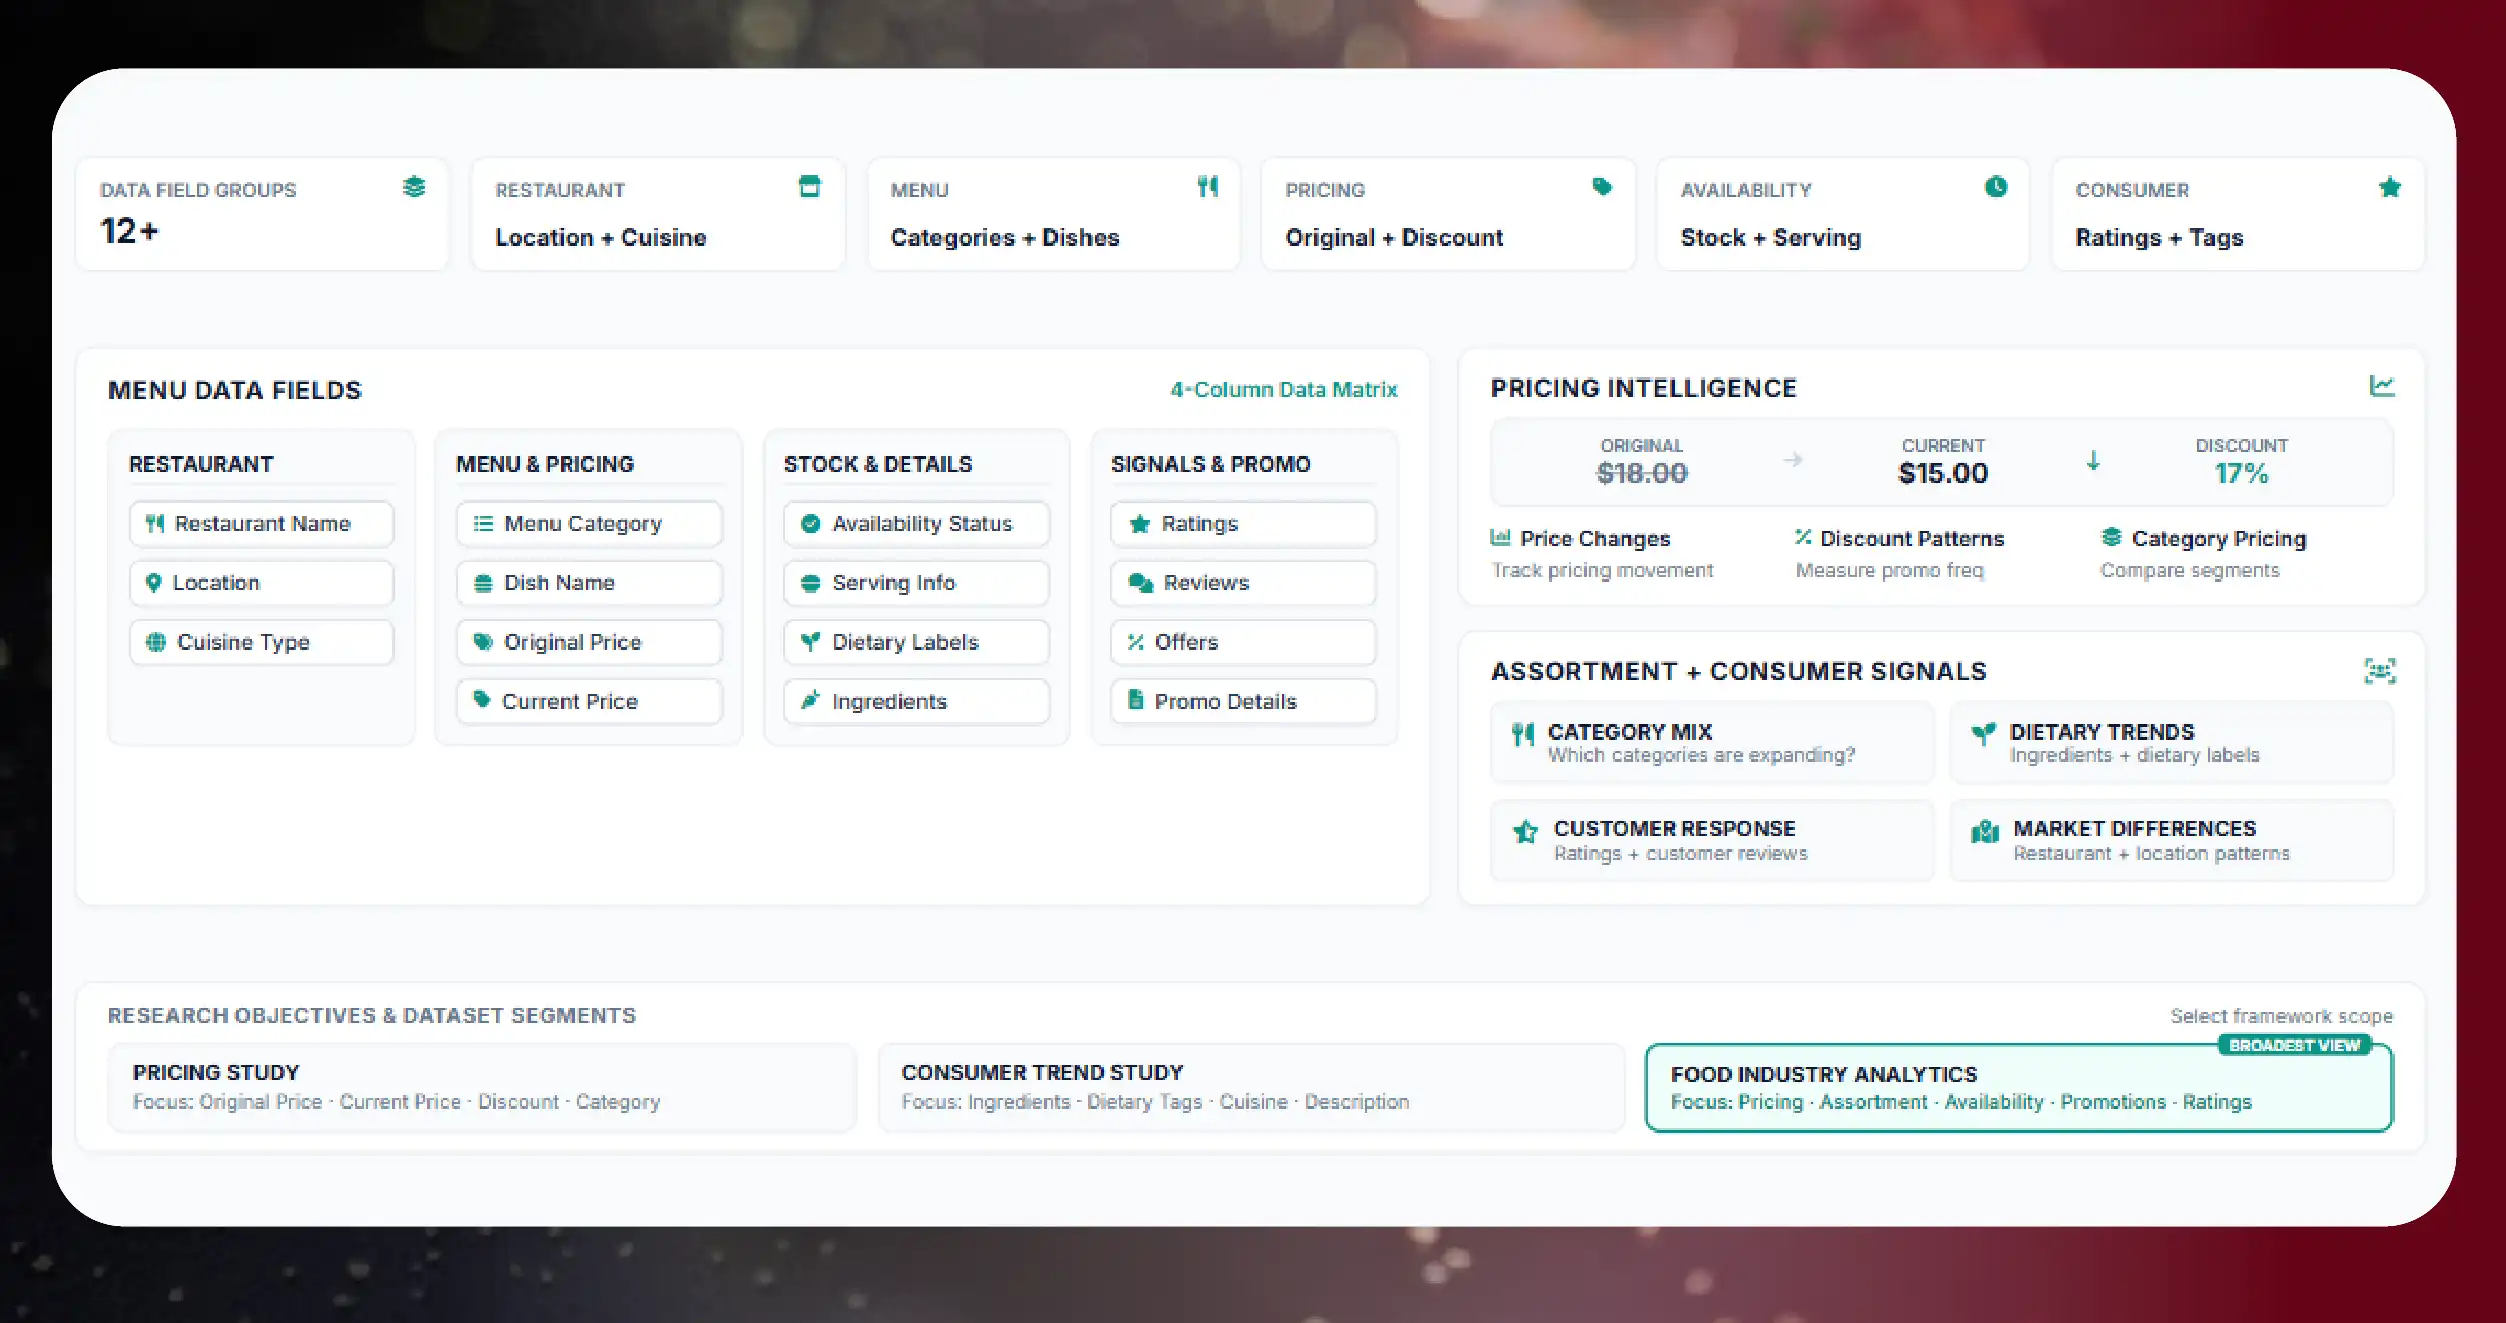Click the burger icon beside Dish Name
Viewport: 2506px width, 1323px height.
483,583
